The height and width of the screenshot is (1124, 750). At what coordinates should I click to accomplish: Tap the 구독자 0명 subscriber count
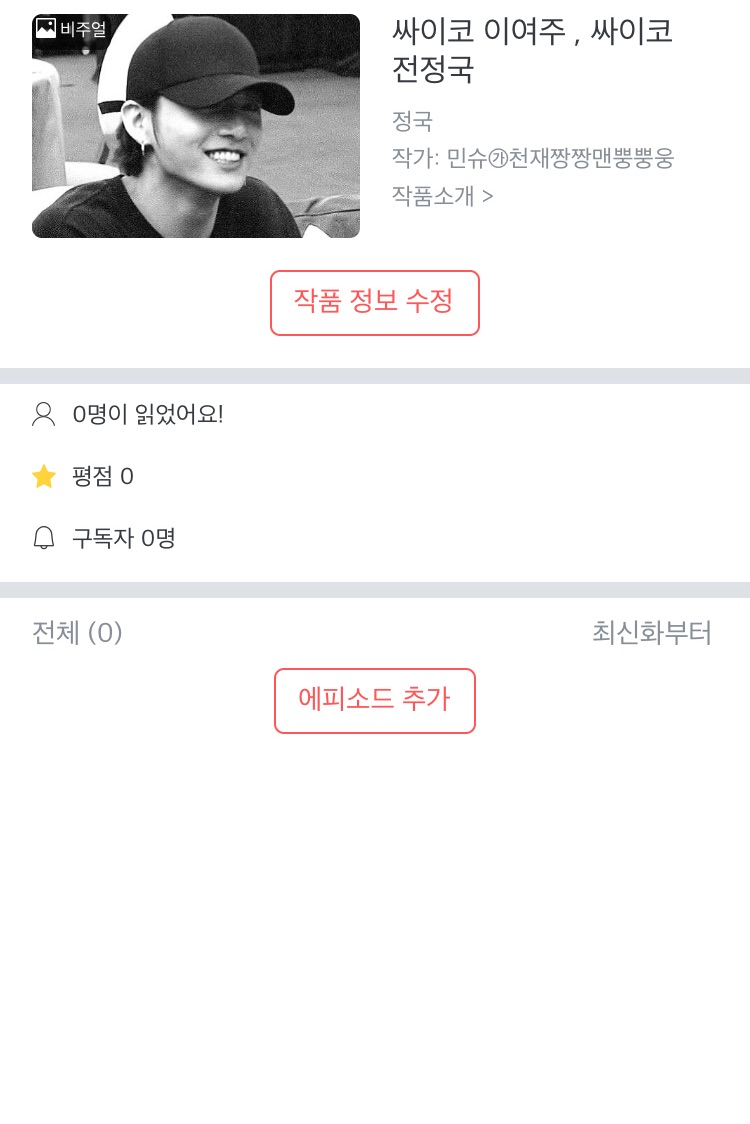tap(123, 538)
